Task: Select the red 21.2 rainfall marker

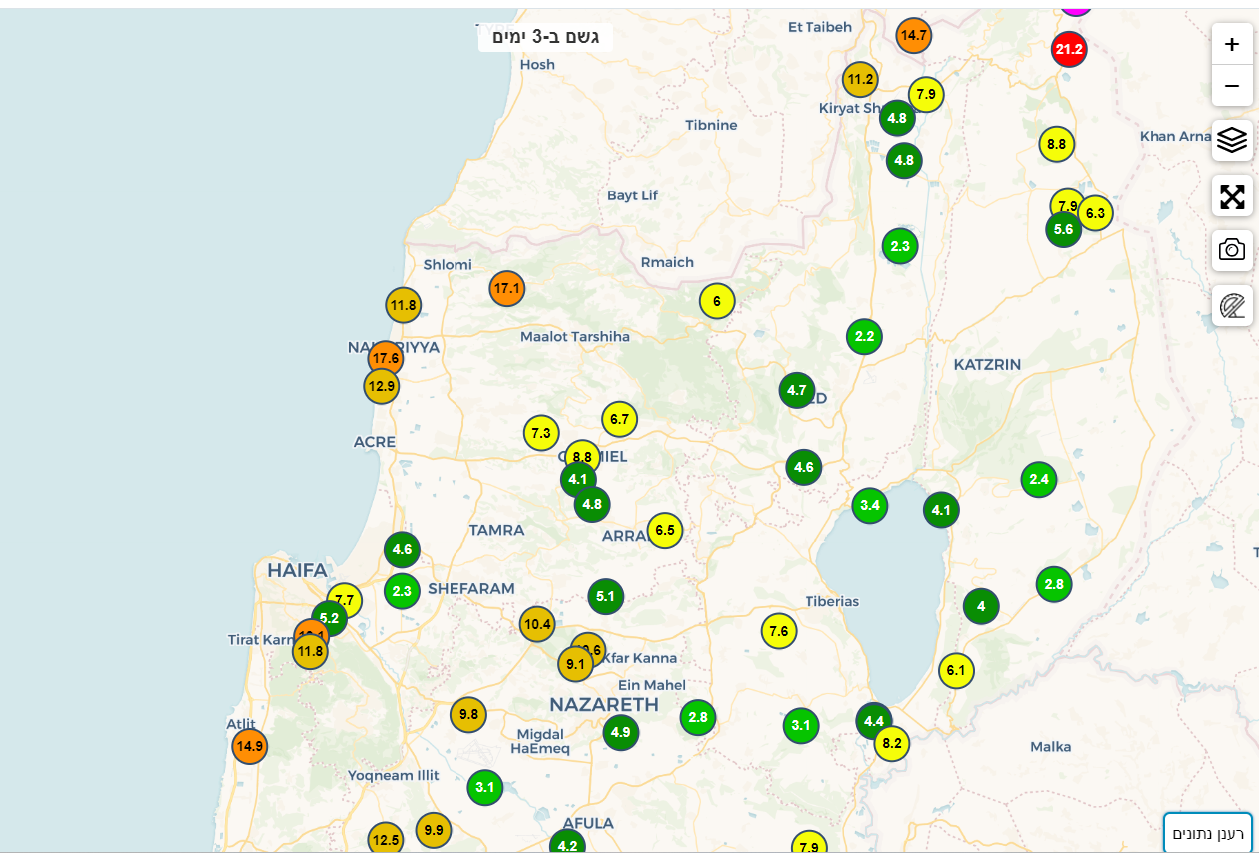Action: (x=1069, y=49)
